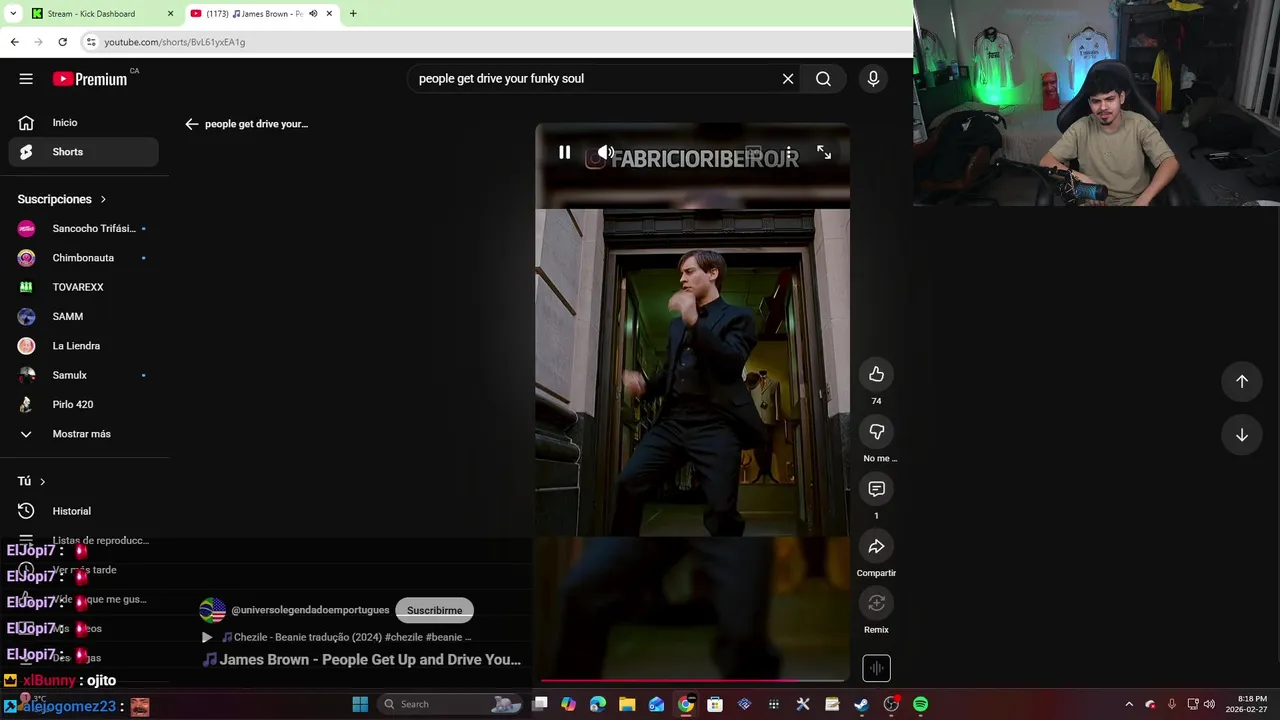Open Microsoft Store from the taskbar

pyautogui.click(x=715, y=704)
